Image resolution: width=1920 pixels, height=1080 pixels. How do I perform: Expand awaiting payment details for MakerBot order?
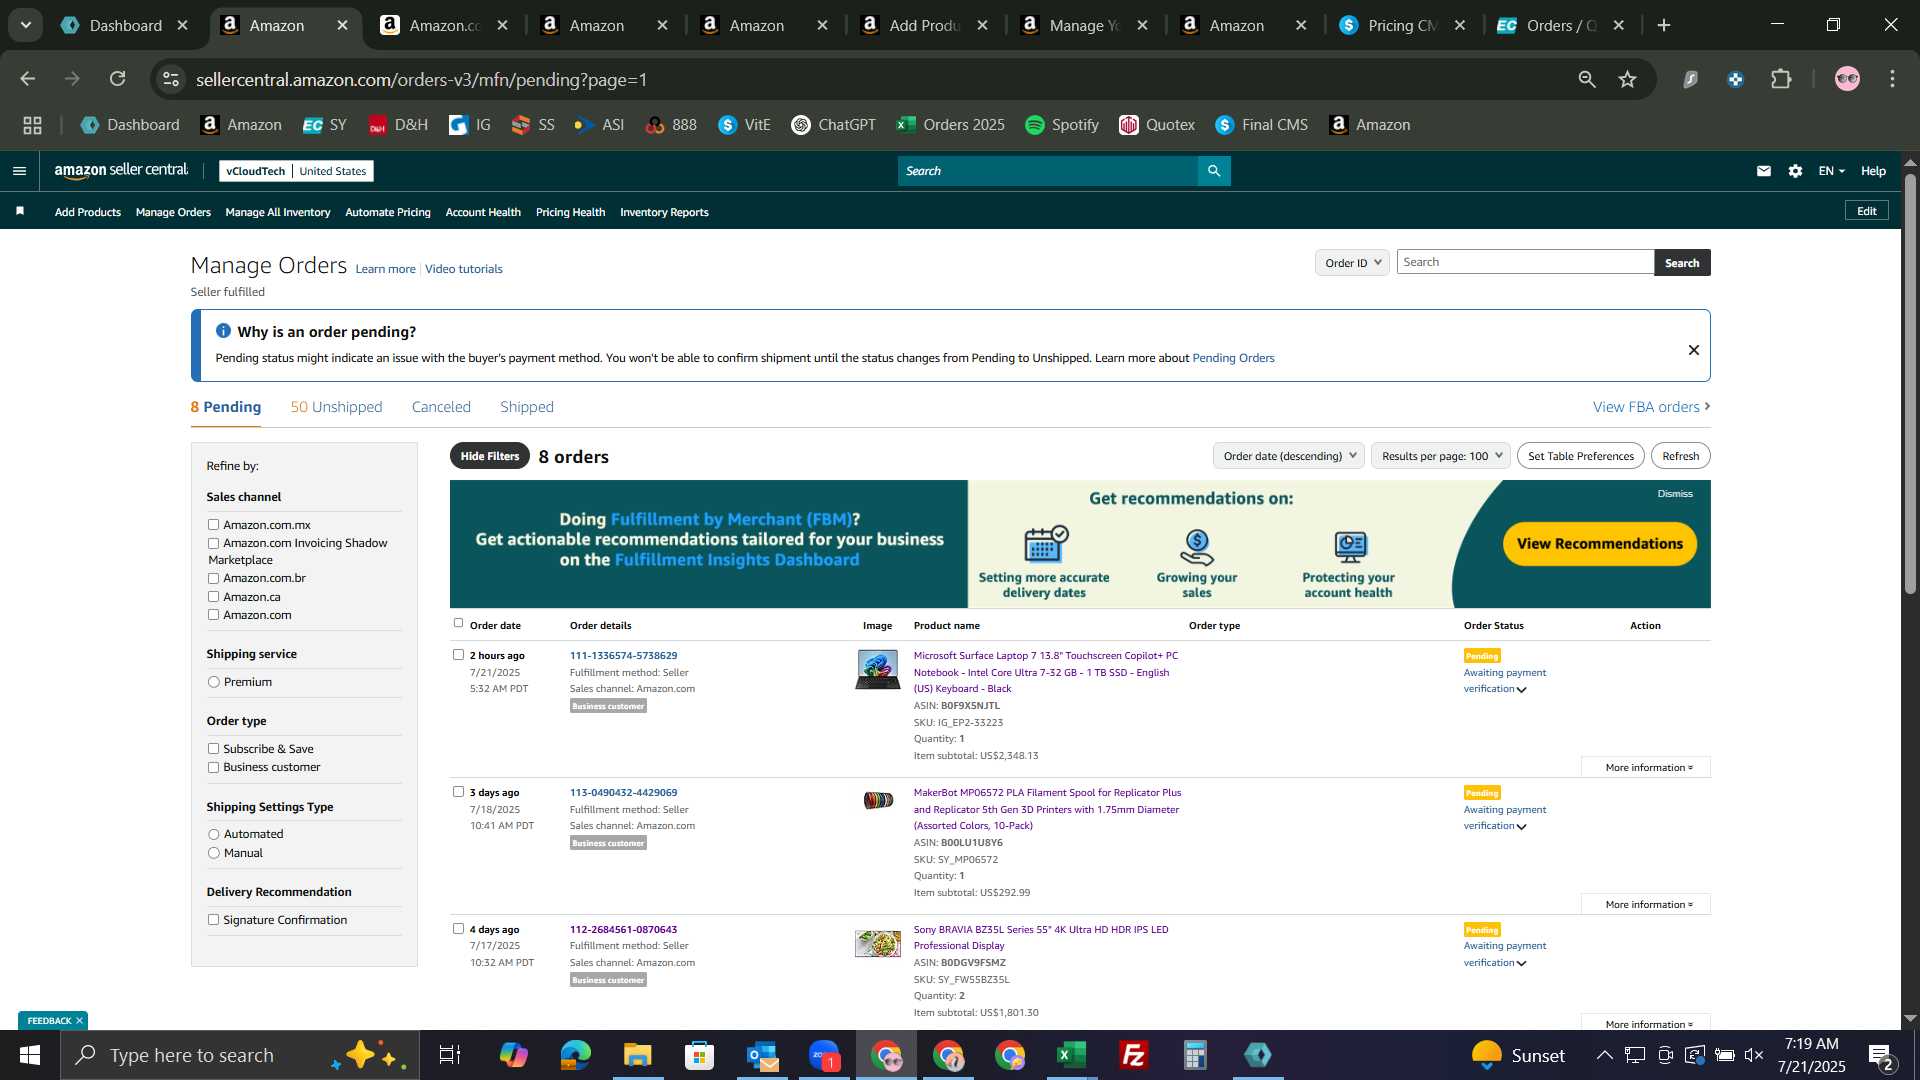1521,827
